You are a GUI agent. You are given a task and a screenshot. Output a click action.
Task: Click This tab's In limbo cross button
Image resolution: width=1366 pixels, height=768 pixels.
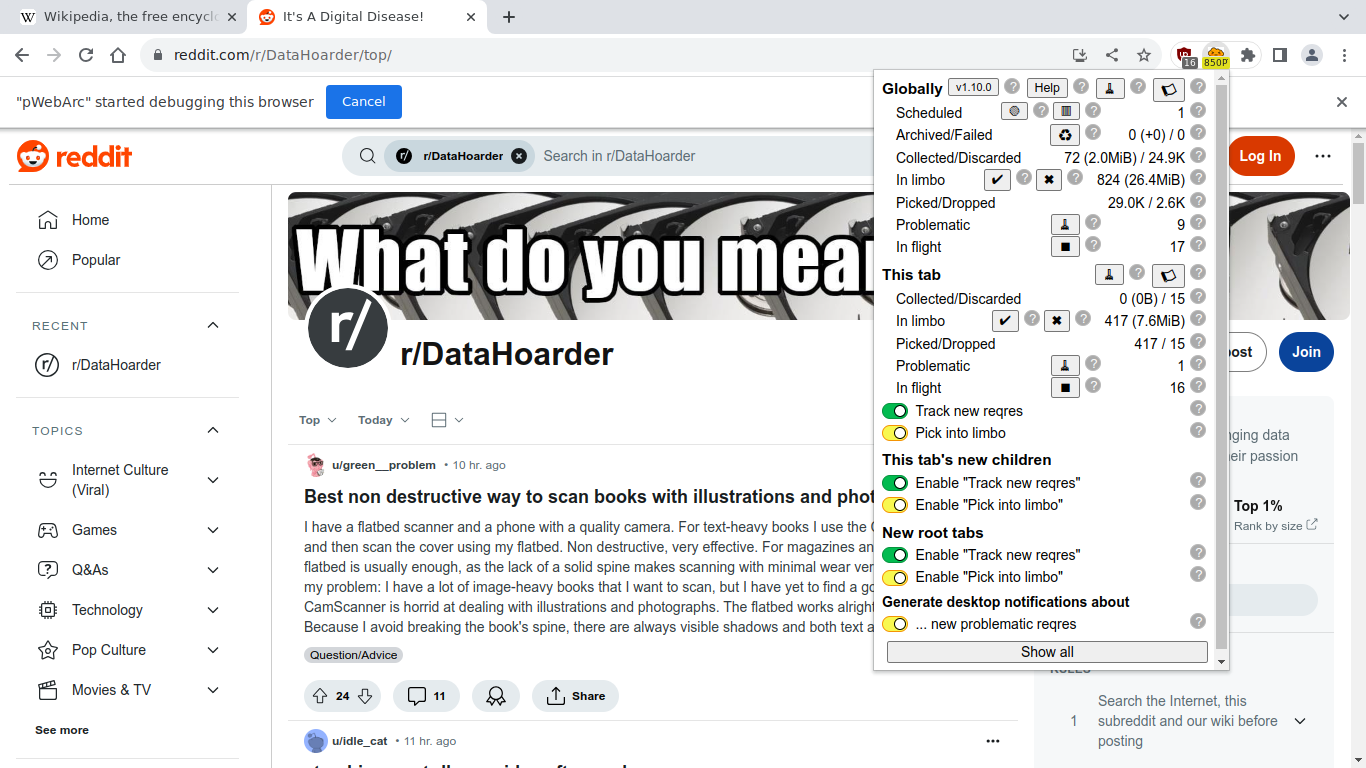[x=1056, y=321]
